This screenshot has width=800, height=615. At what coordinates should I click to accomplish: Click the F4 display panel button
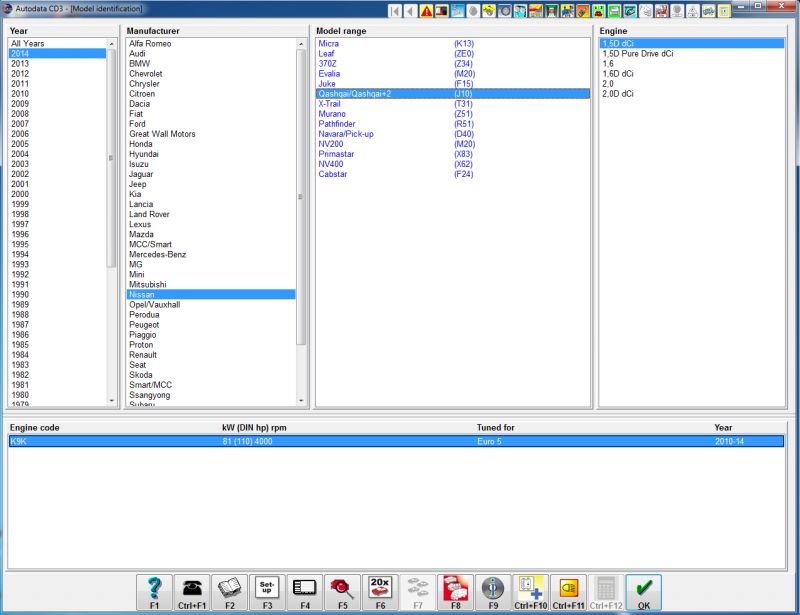[x=305, y=593]
